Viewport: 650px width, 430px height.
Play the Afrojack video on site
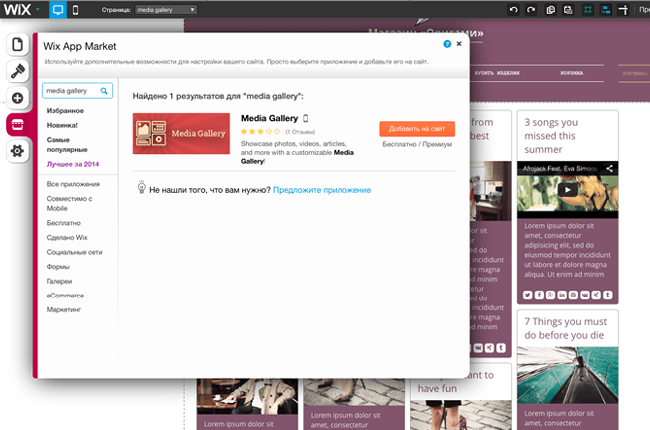coord(568,190)
